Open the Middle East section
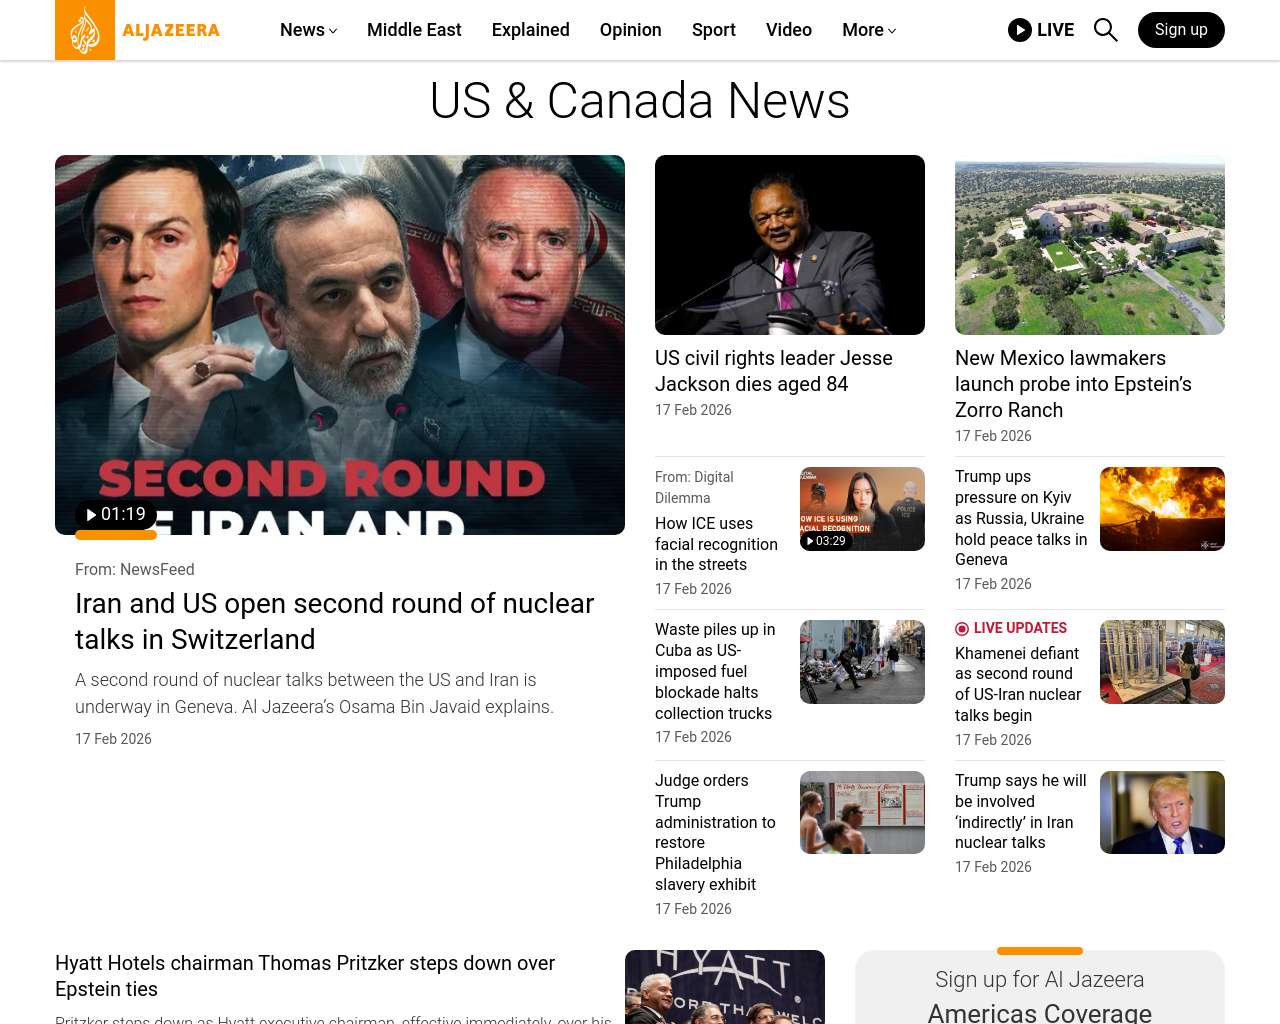The image size is (1280, 1024). point(414,30)
